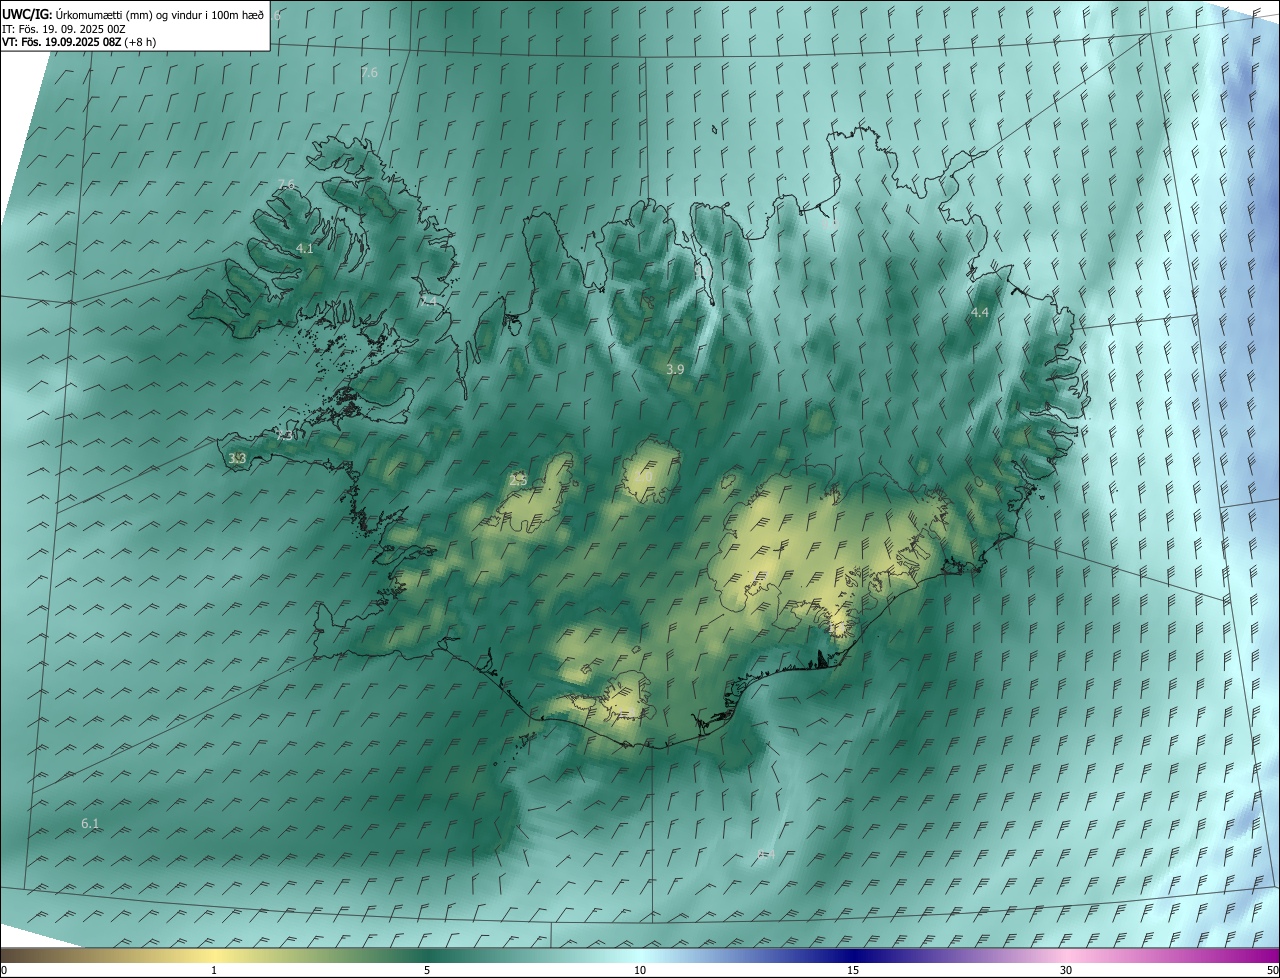The width and height of the screenshot is (1280, 978).
Task: Click the 50 tick on the color scale
Action: pyautogui.click(x=1272, y=970)
